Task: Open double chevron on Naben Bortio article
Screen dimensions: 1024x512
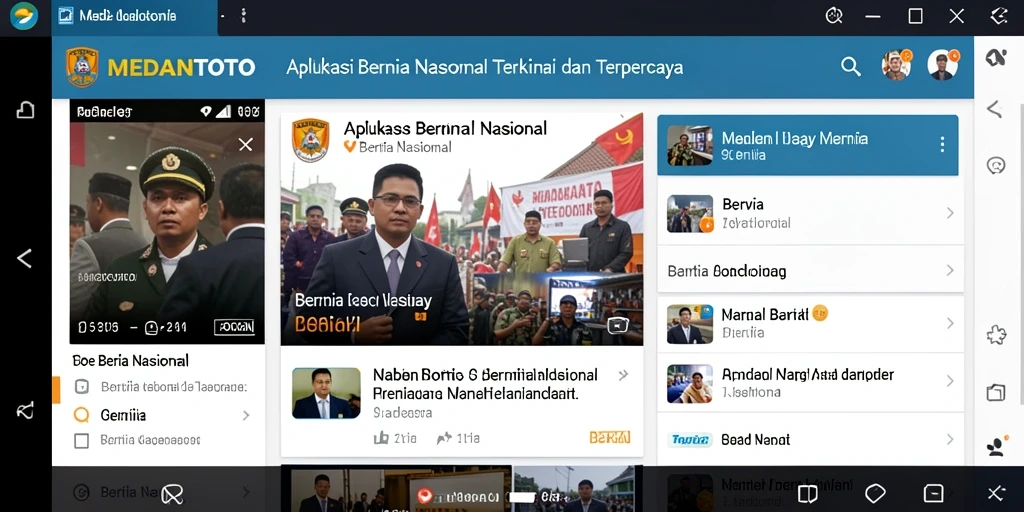Action: point(623,375)
